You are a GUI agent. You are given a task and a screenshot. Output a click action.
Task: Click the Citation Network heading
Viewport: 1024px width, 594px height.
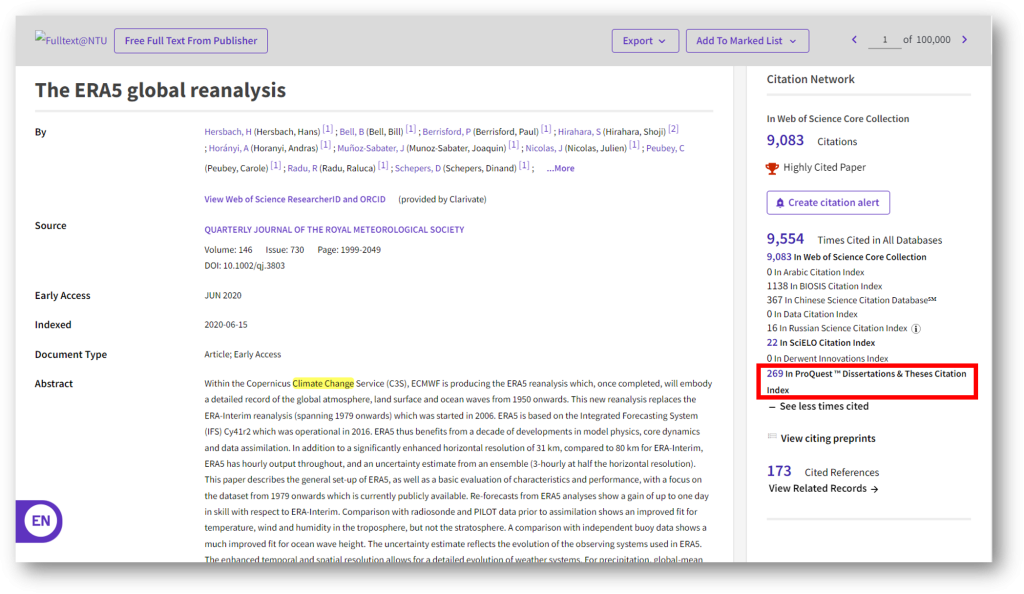pyautogui.click(x=810, y=79)
